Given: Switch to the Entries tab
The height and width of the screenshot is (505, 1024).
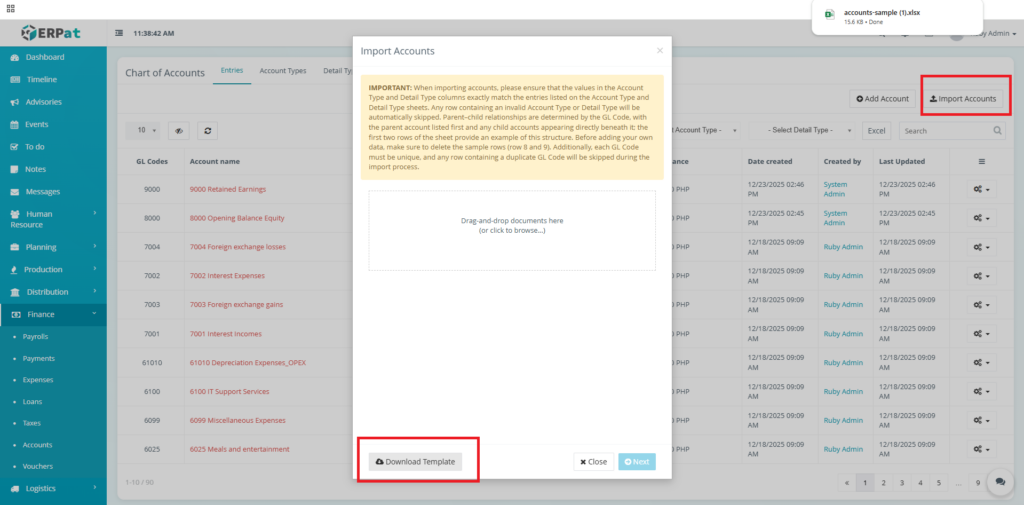Looking at the screenshot, I should click(x=232, y=71).
